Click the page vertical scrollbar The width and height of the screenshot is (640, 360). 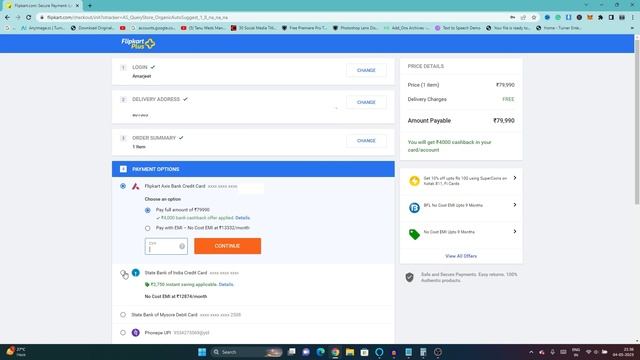click(637, 122)
